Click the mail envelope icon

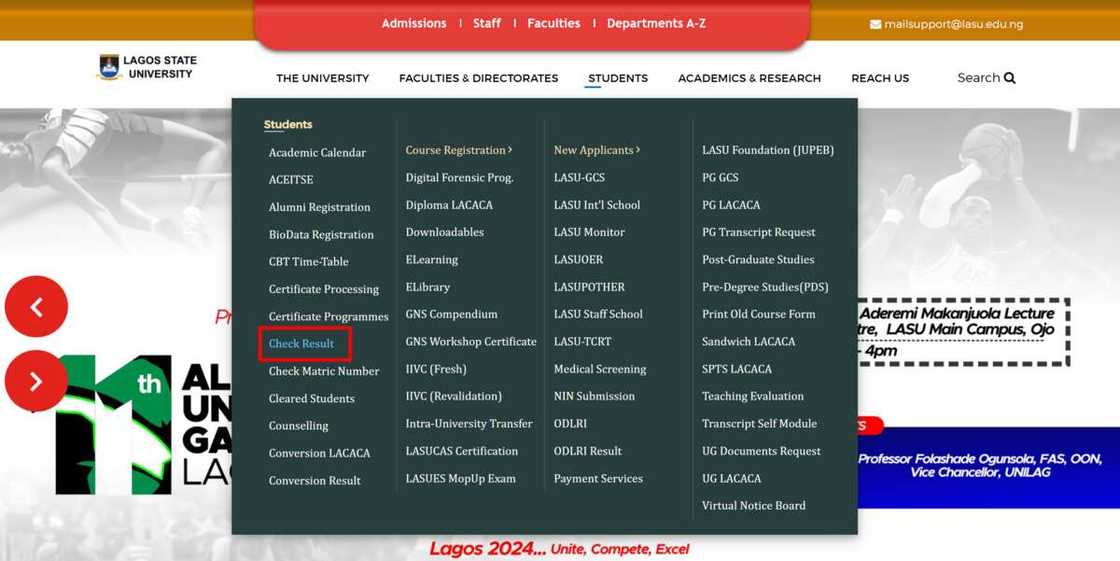pyautogui.click(x=875, y=24)
